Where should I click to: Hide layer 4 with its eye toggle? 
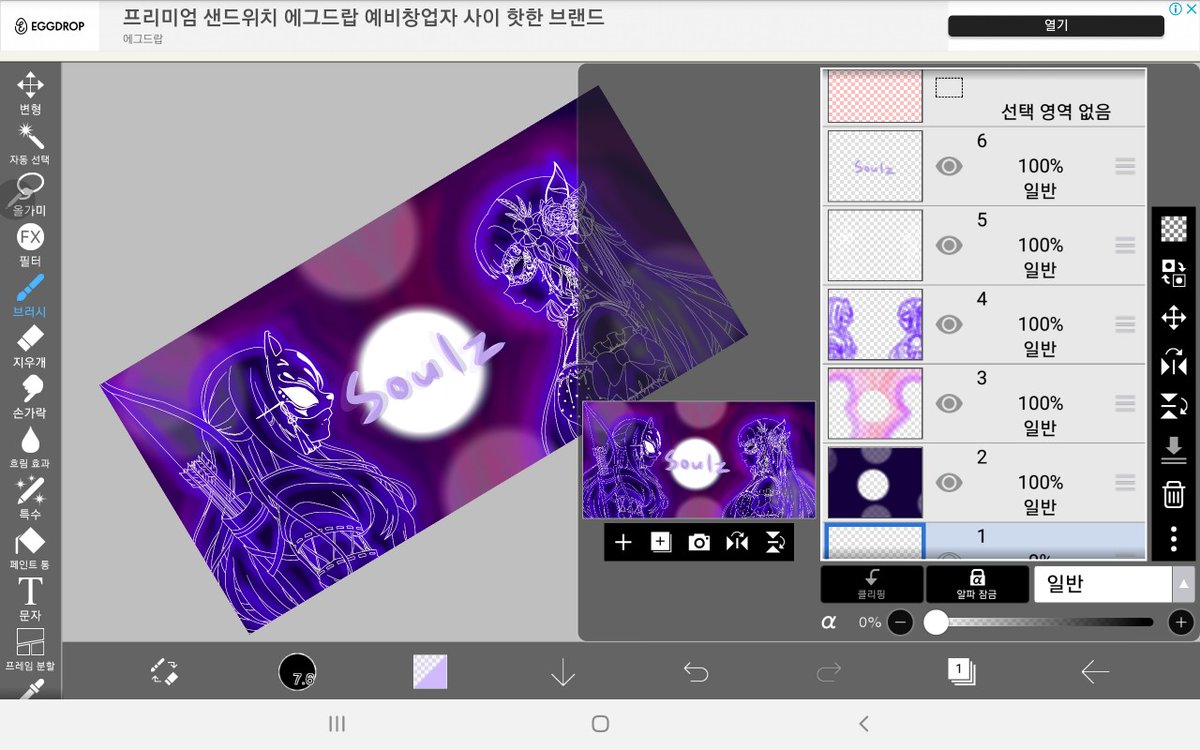[x=949, y=323]
